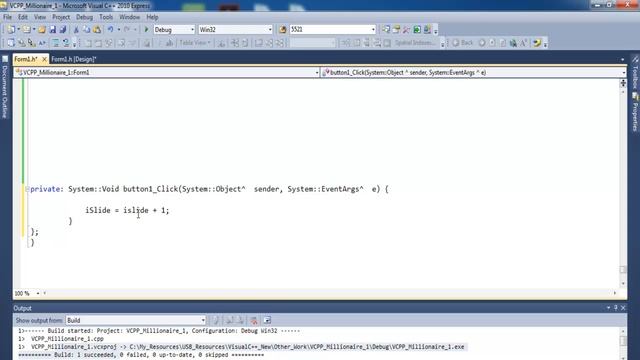
Task: Click the Comment Out Selected Lines icon
Action: point(56,43)
